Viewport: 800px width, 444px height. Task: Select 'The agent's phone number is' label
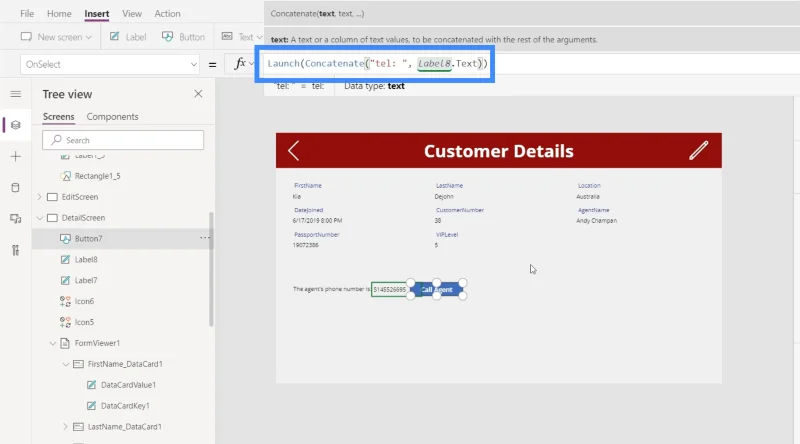[332, 289]
